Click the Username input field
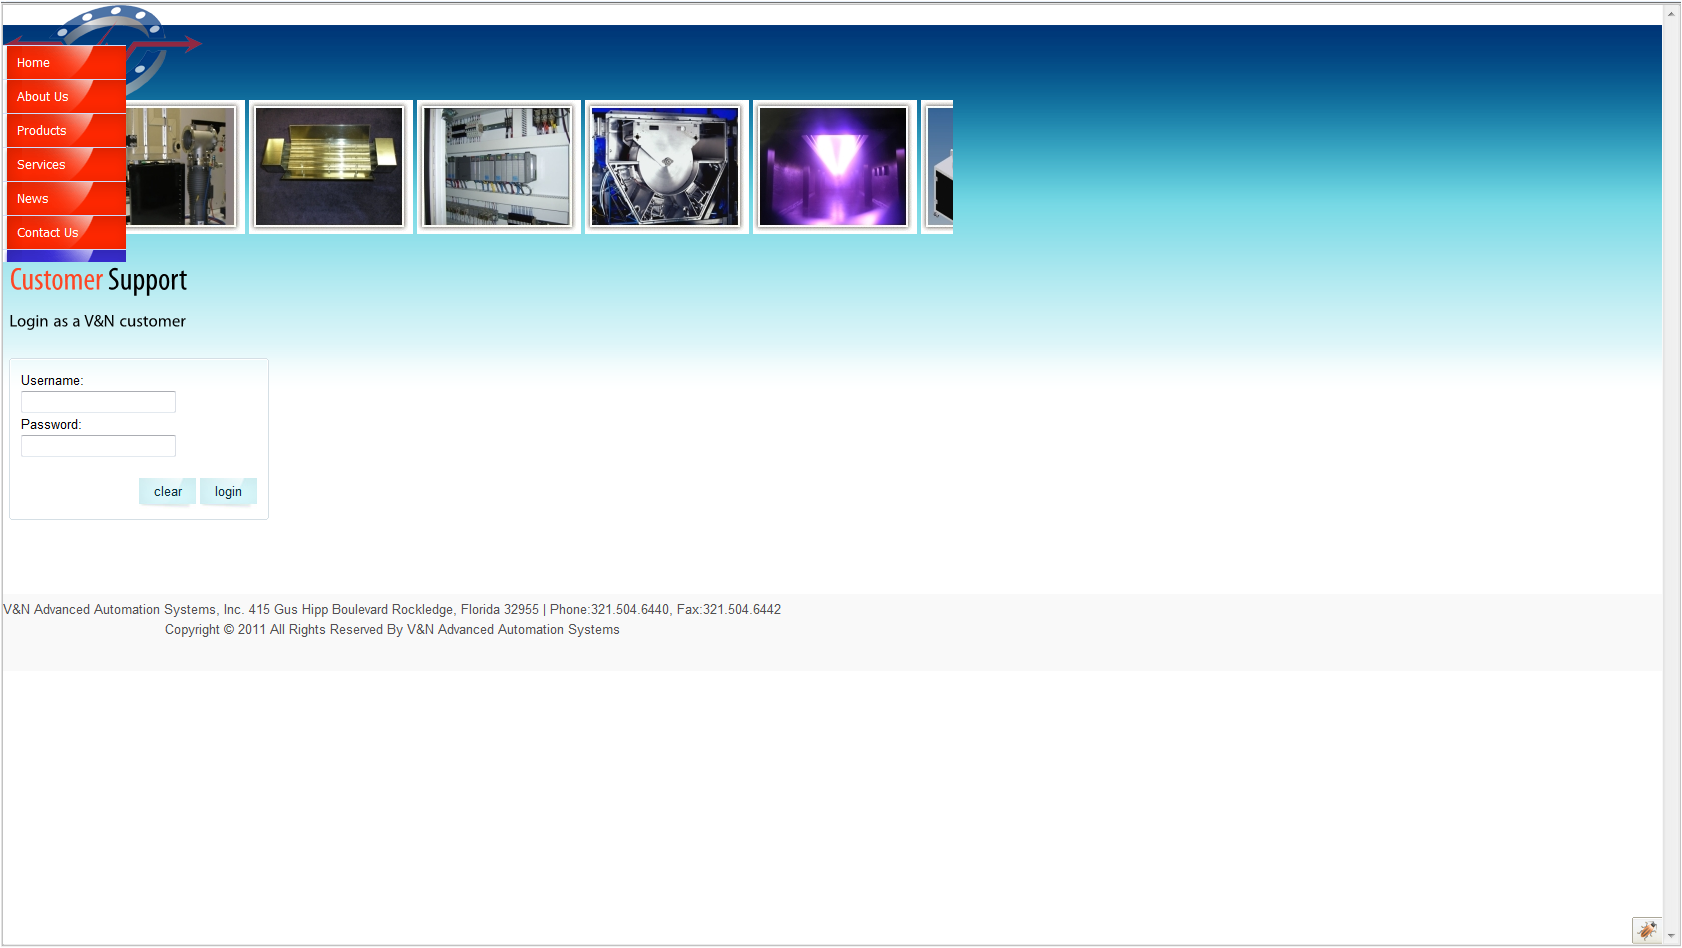 [98, 402]
